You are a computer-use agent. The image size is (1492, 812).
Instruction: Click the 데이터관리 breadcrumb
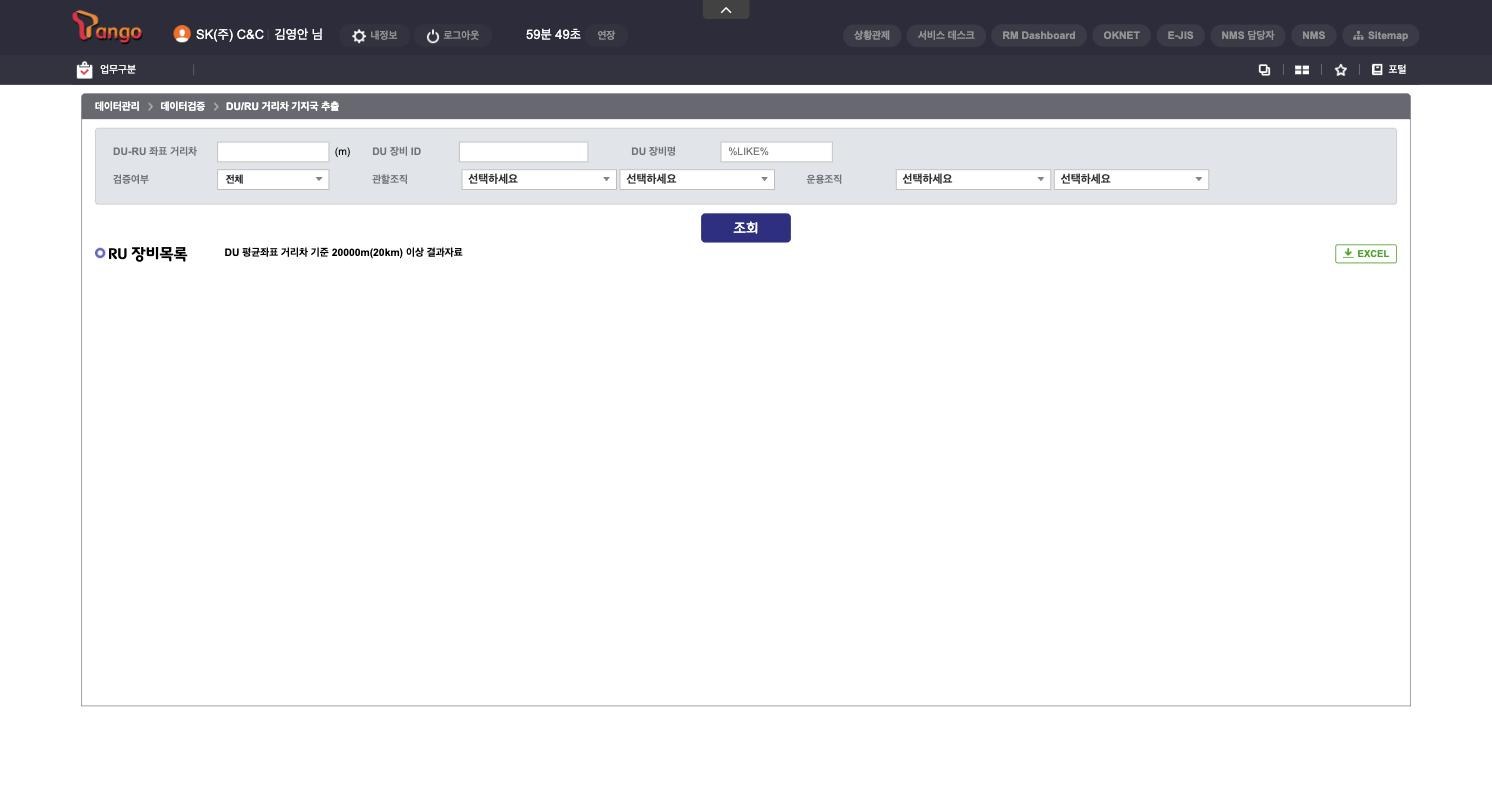(x=117, y=107)
